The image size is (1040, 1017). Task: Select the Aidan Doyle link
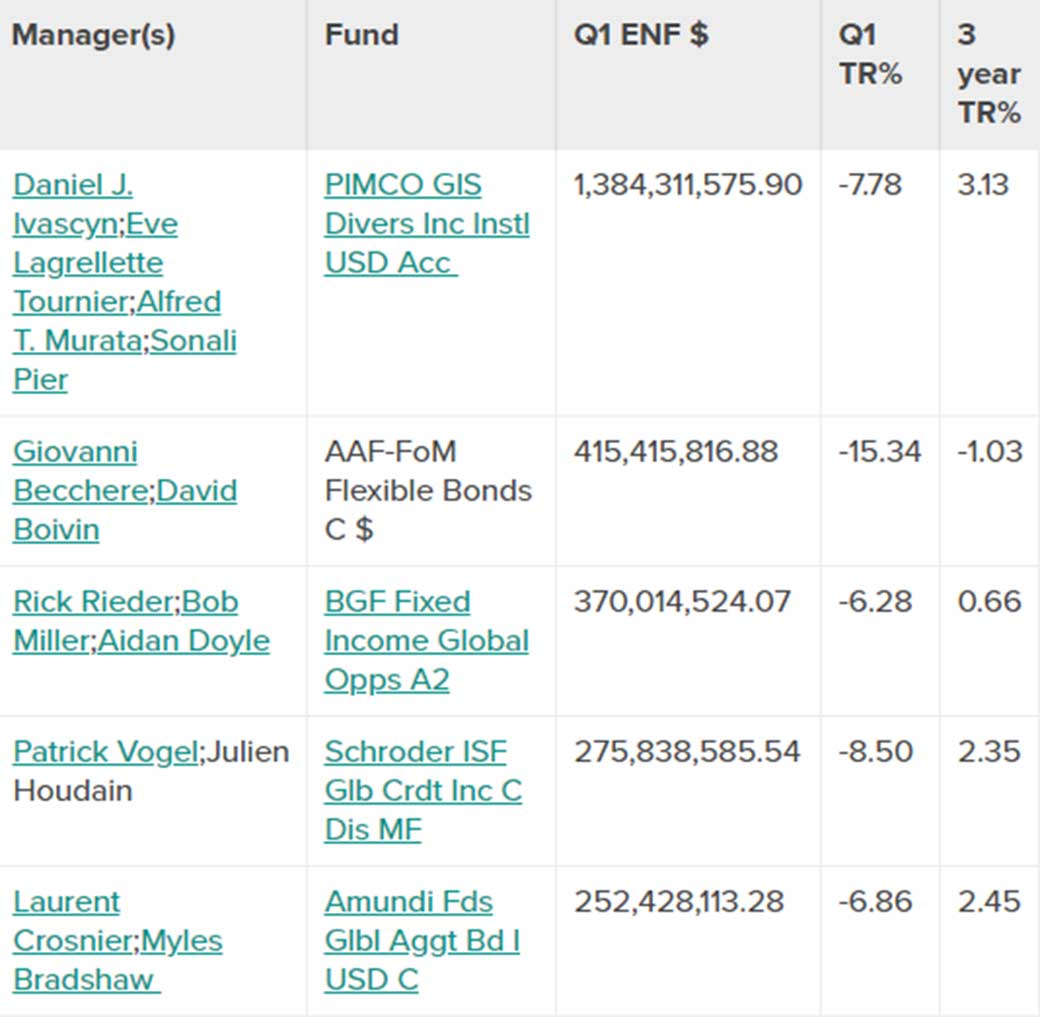click(184, 641)
